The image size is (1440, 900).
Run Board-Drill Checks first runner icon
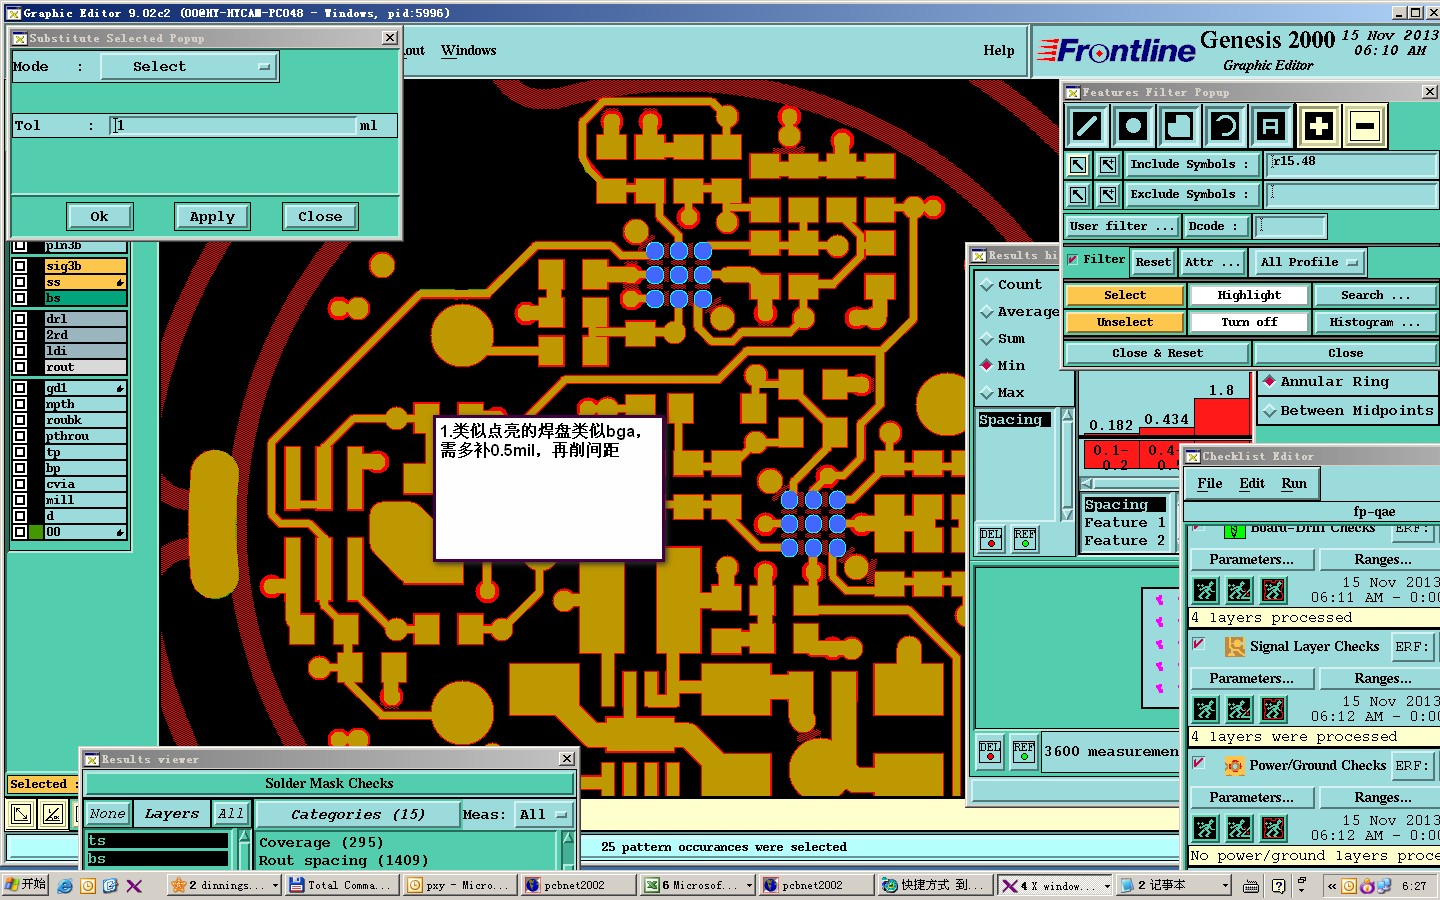[1206, 590]
